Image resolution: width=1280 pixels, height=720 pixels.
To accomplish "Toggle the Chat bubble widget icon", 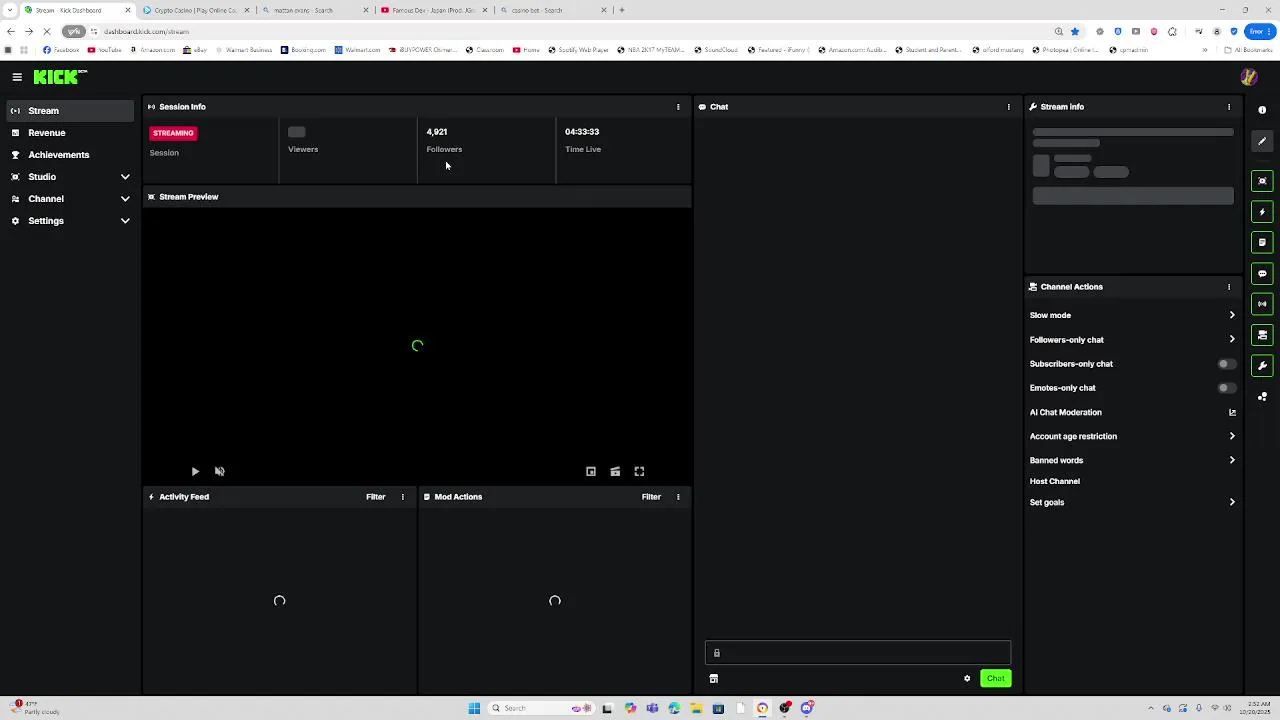I will (1262, 273).
